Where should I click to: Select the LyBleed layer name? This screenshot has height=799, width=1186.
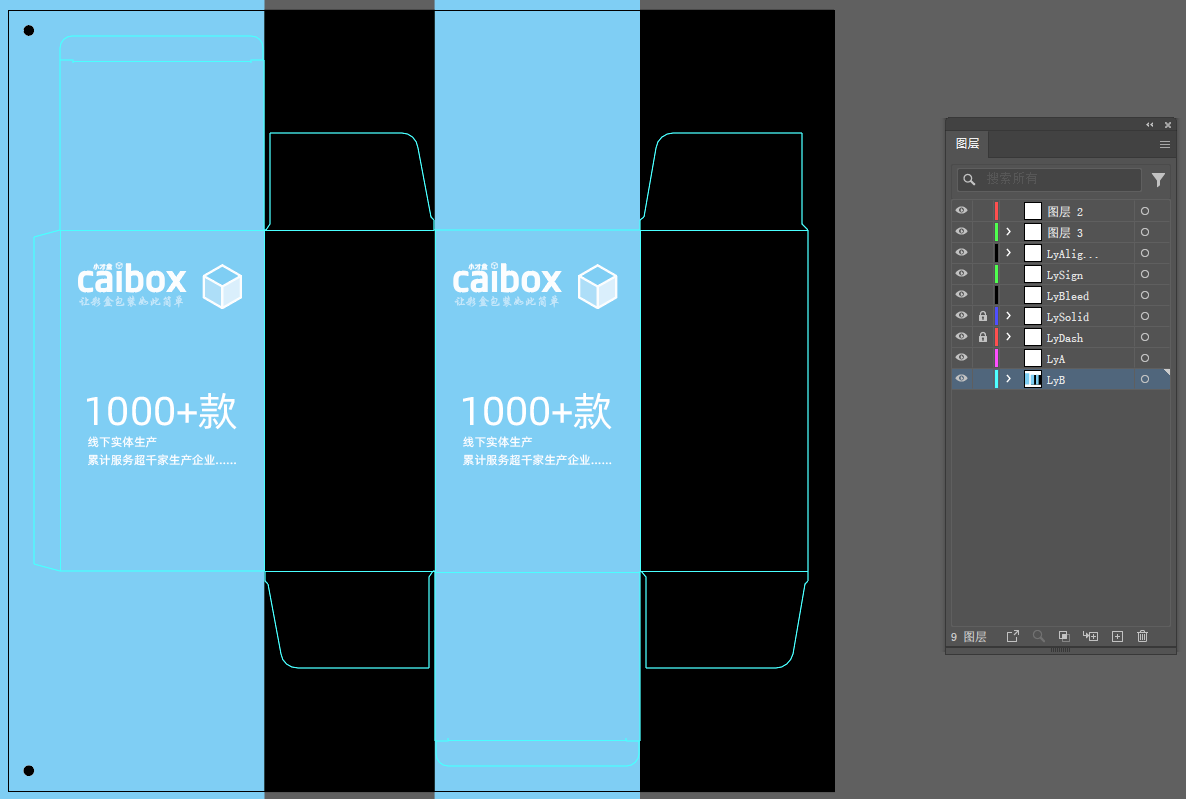(x=1067, y=296)
